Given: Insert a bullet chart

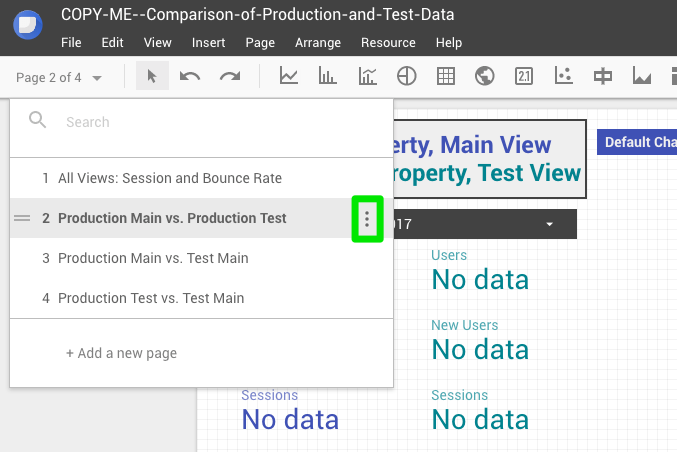Looking at the screenshot, I should 603,76.
